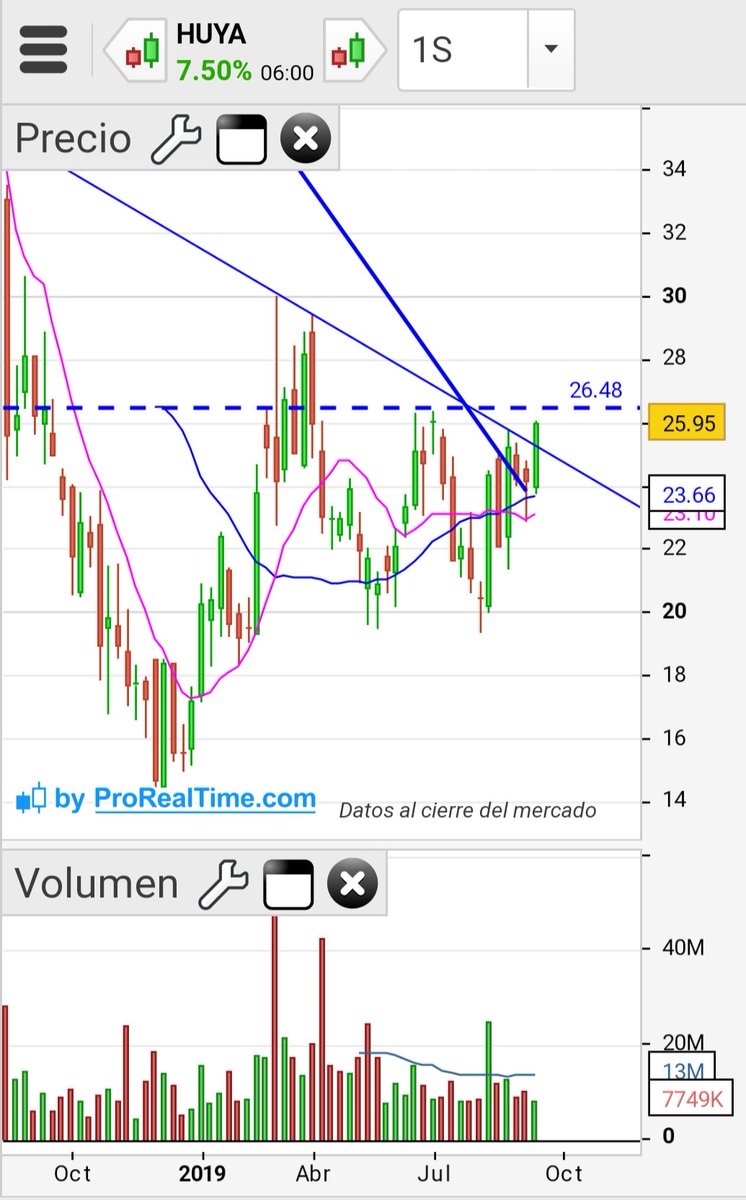Screen dimensions: 746x1200
Task: Select the HUYA ticker name
Action: [x=210, y=34]
